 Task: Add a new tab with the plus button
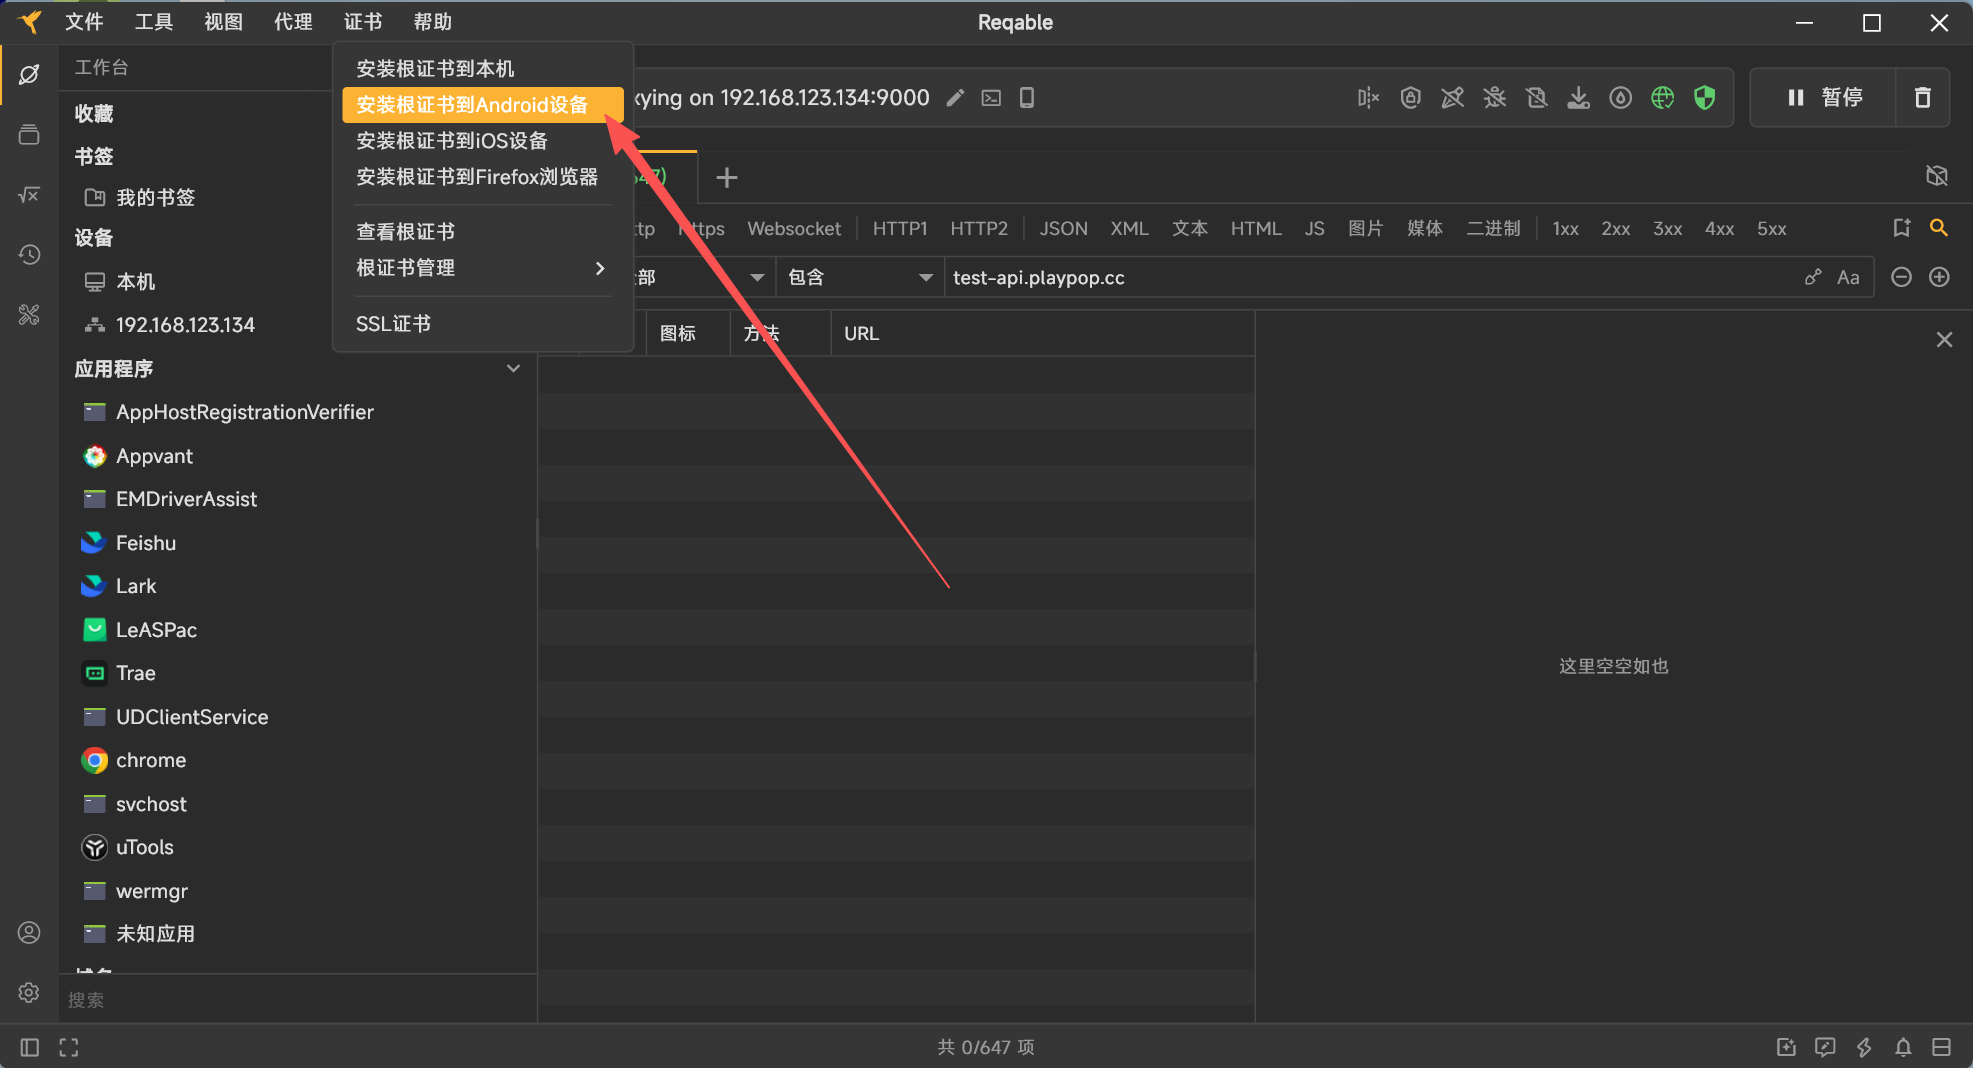click(x=727, y=178)
